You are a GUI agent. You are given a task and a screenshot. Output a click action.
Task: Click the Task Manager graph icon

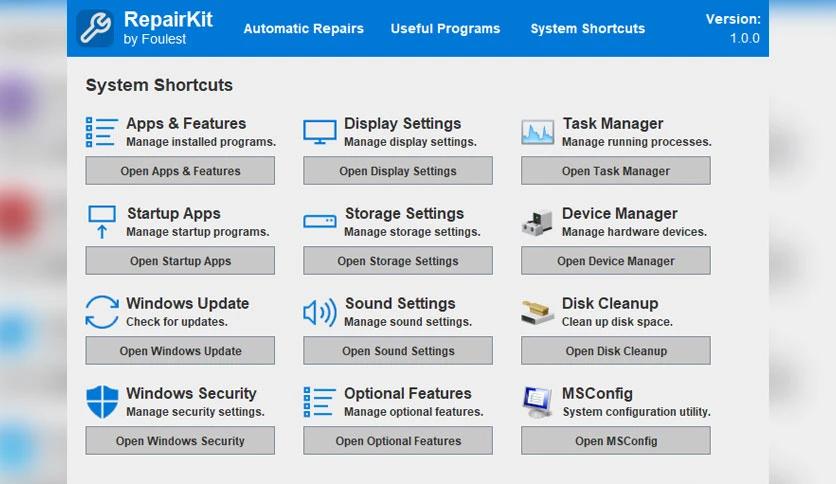537,132
